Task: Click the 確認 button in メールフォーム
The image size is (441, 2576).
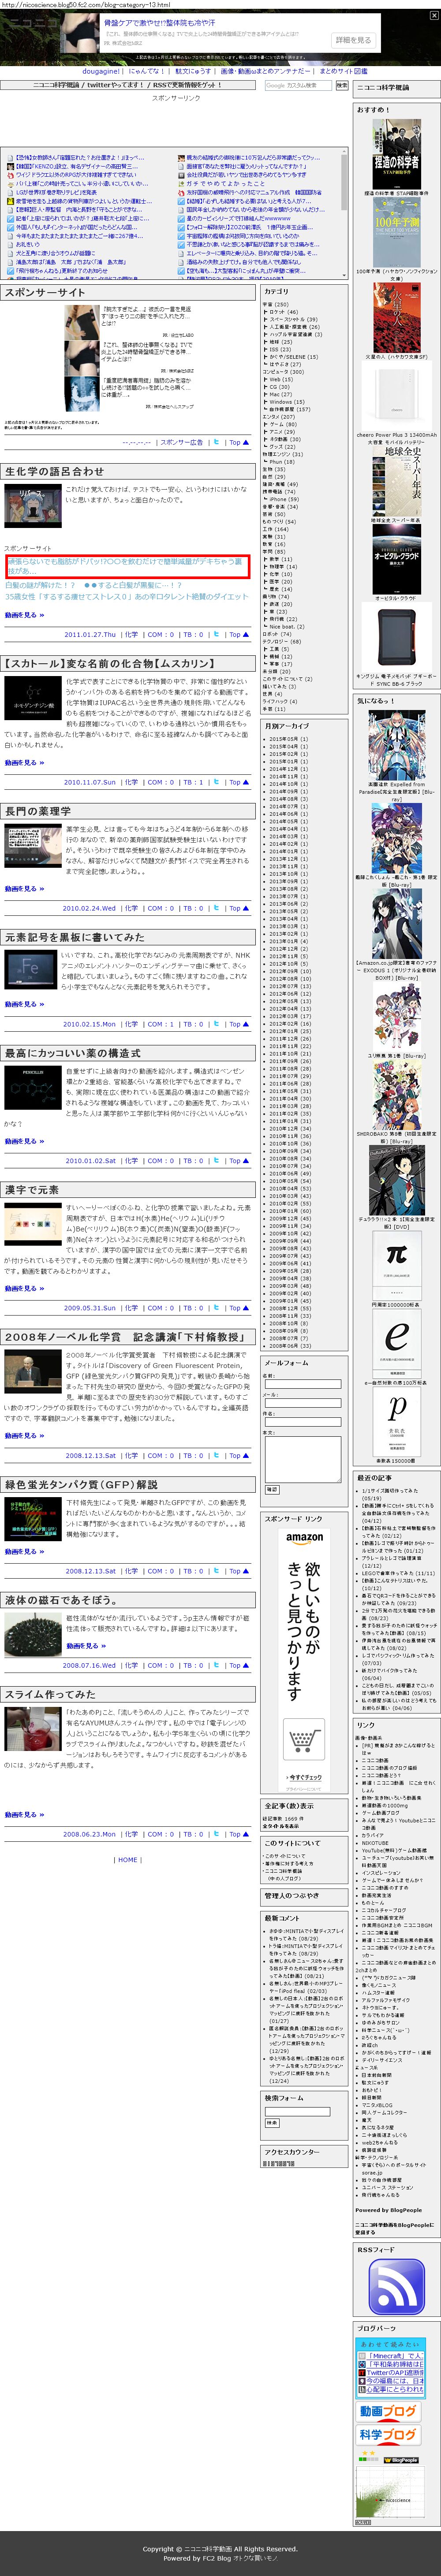Action: [272, 1489]
